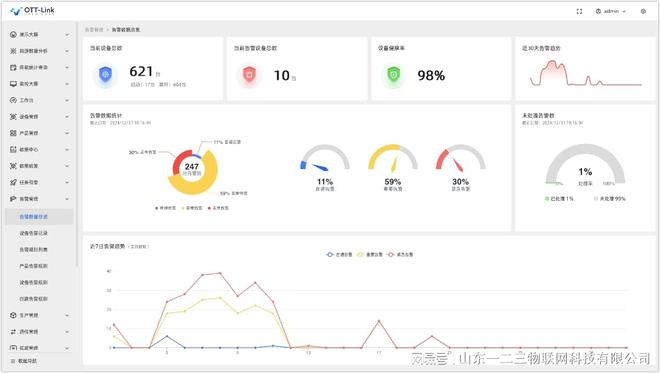Open the settings gear icon at top right
This screenshot has width=660, height=373.
pos(643,11)
